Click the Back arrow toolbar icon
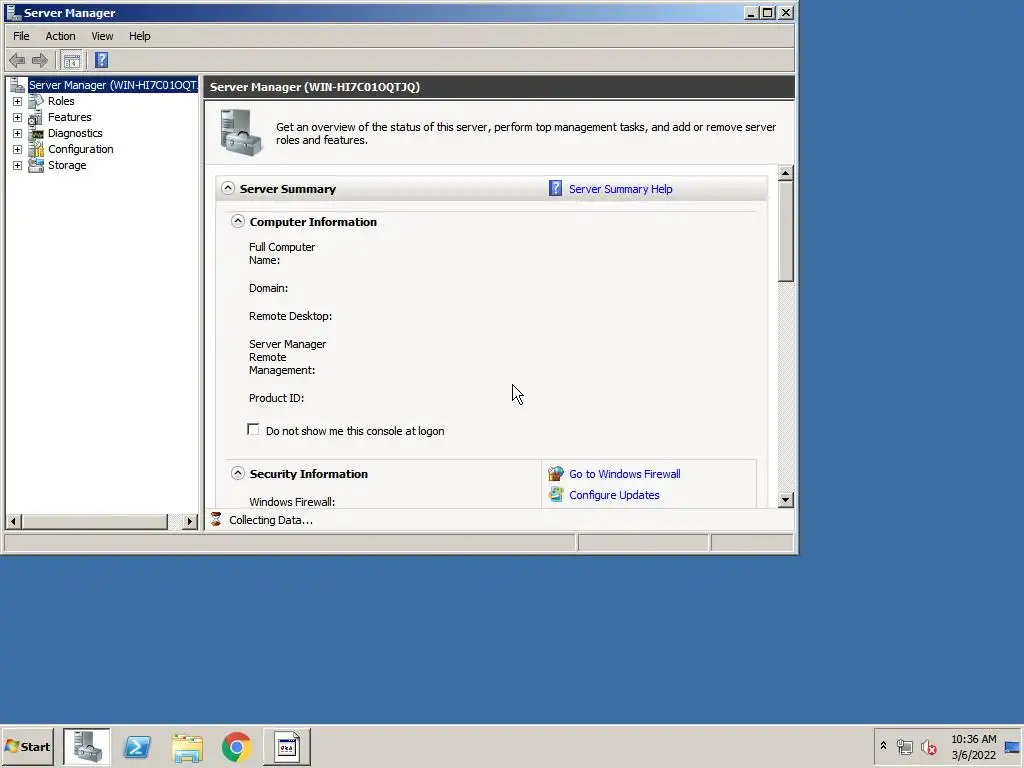 tap(17, 61)
